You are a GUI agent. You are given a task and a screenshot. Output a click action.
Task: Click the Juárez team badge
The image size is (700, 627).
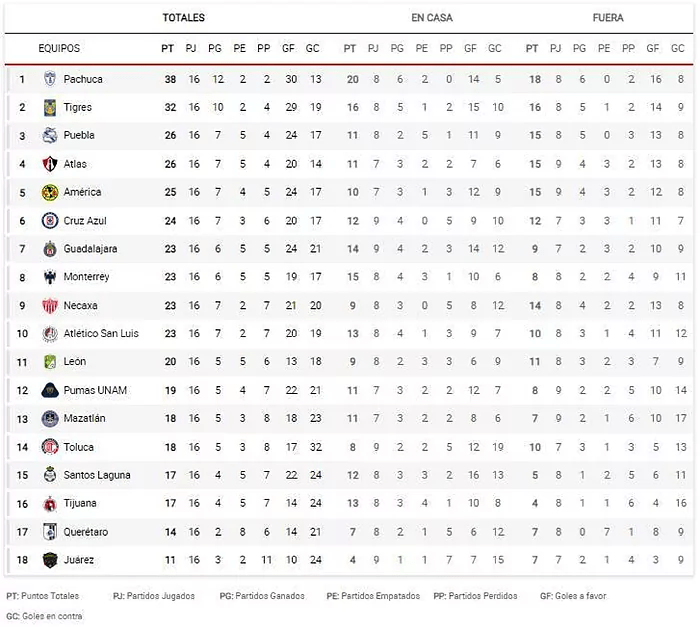pos(49,560)
